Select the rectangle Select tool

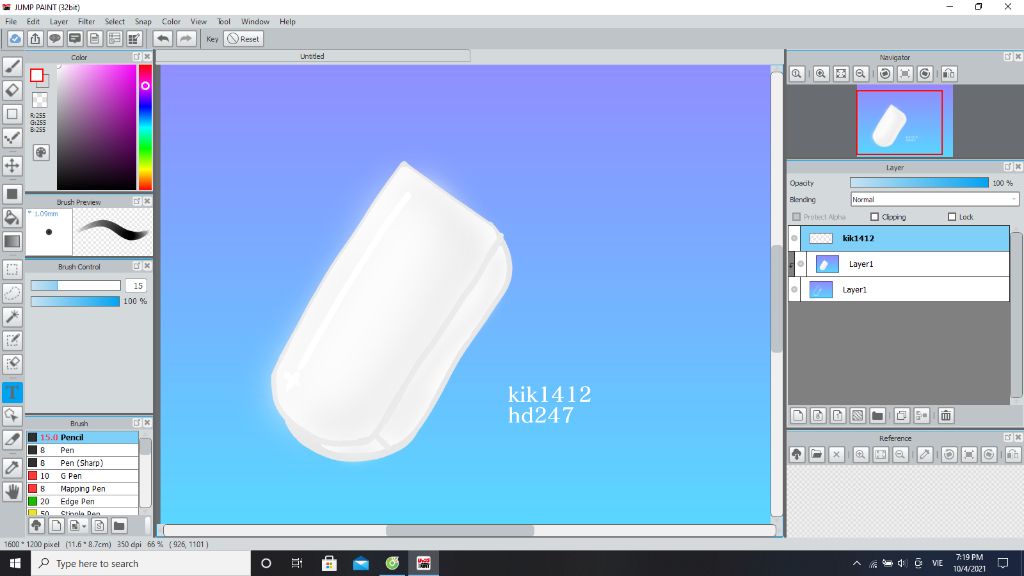[12, 269]
